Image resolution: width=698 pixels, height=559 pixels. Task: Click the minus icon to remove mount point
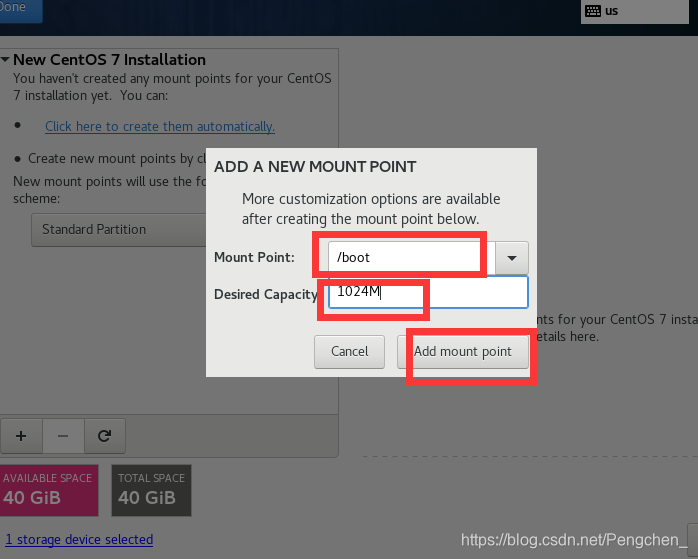pos(63,436)
